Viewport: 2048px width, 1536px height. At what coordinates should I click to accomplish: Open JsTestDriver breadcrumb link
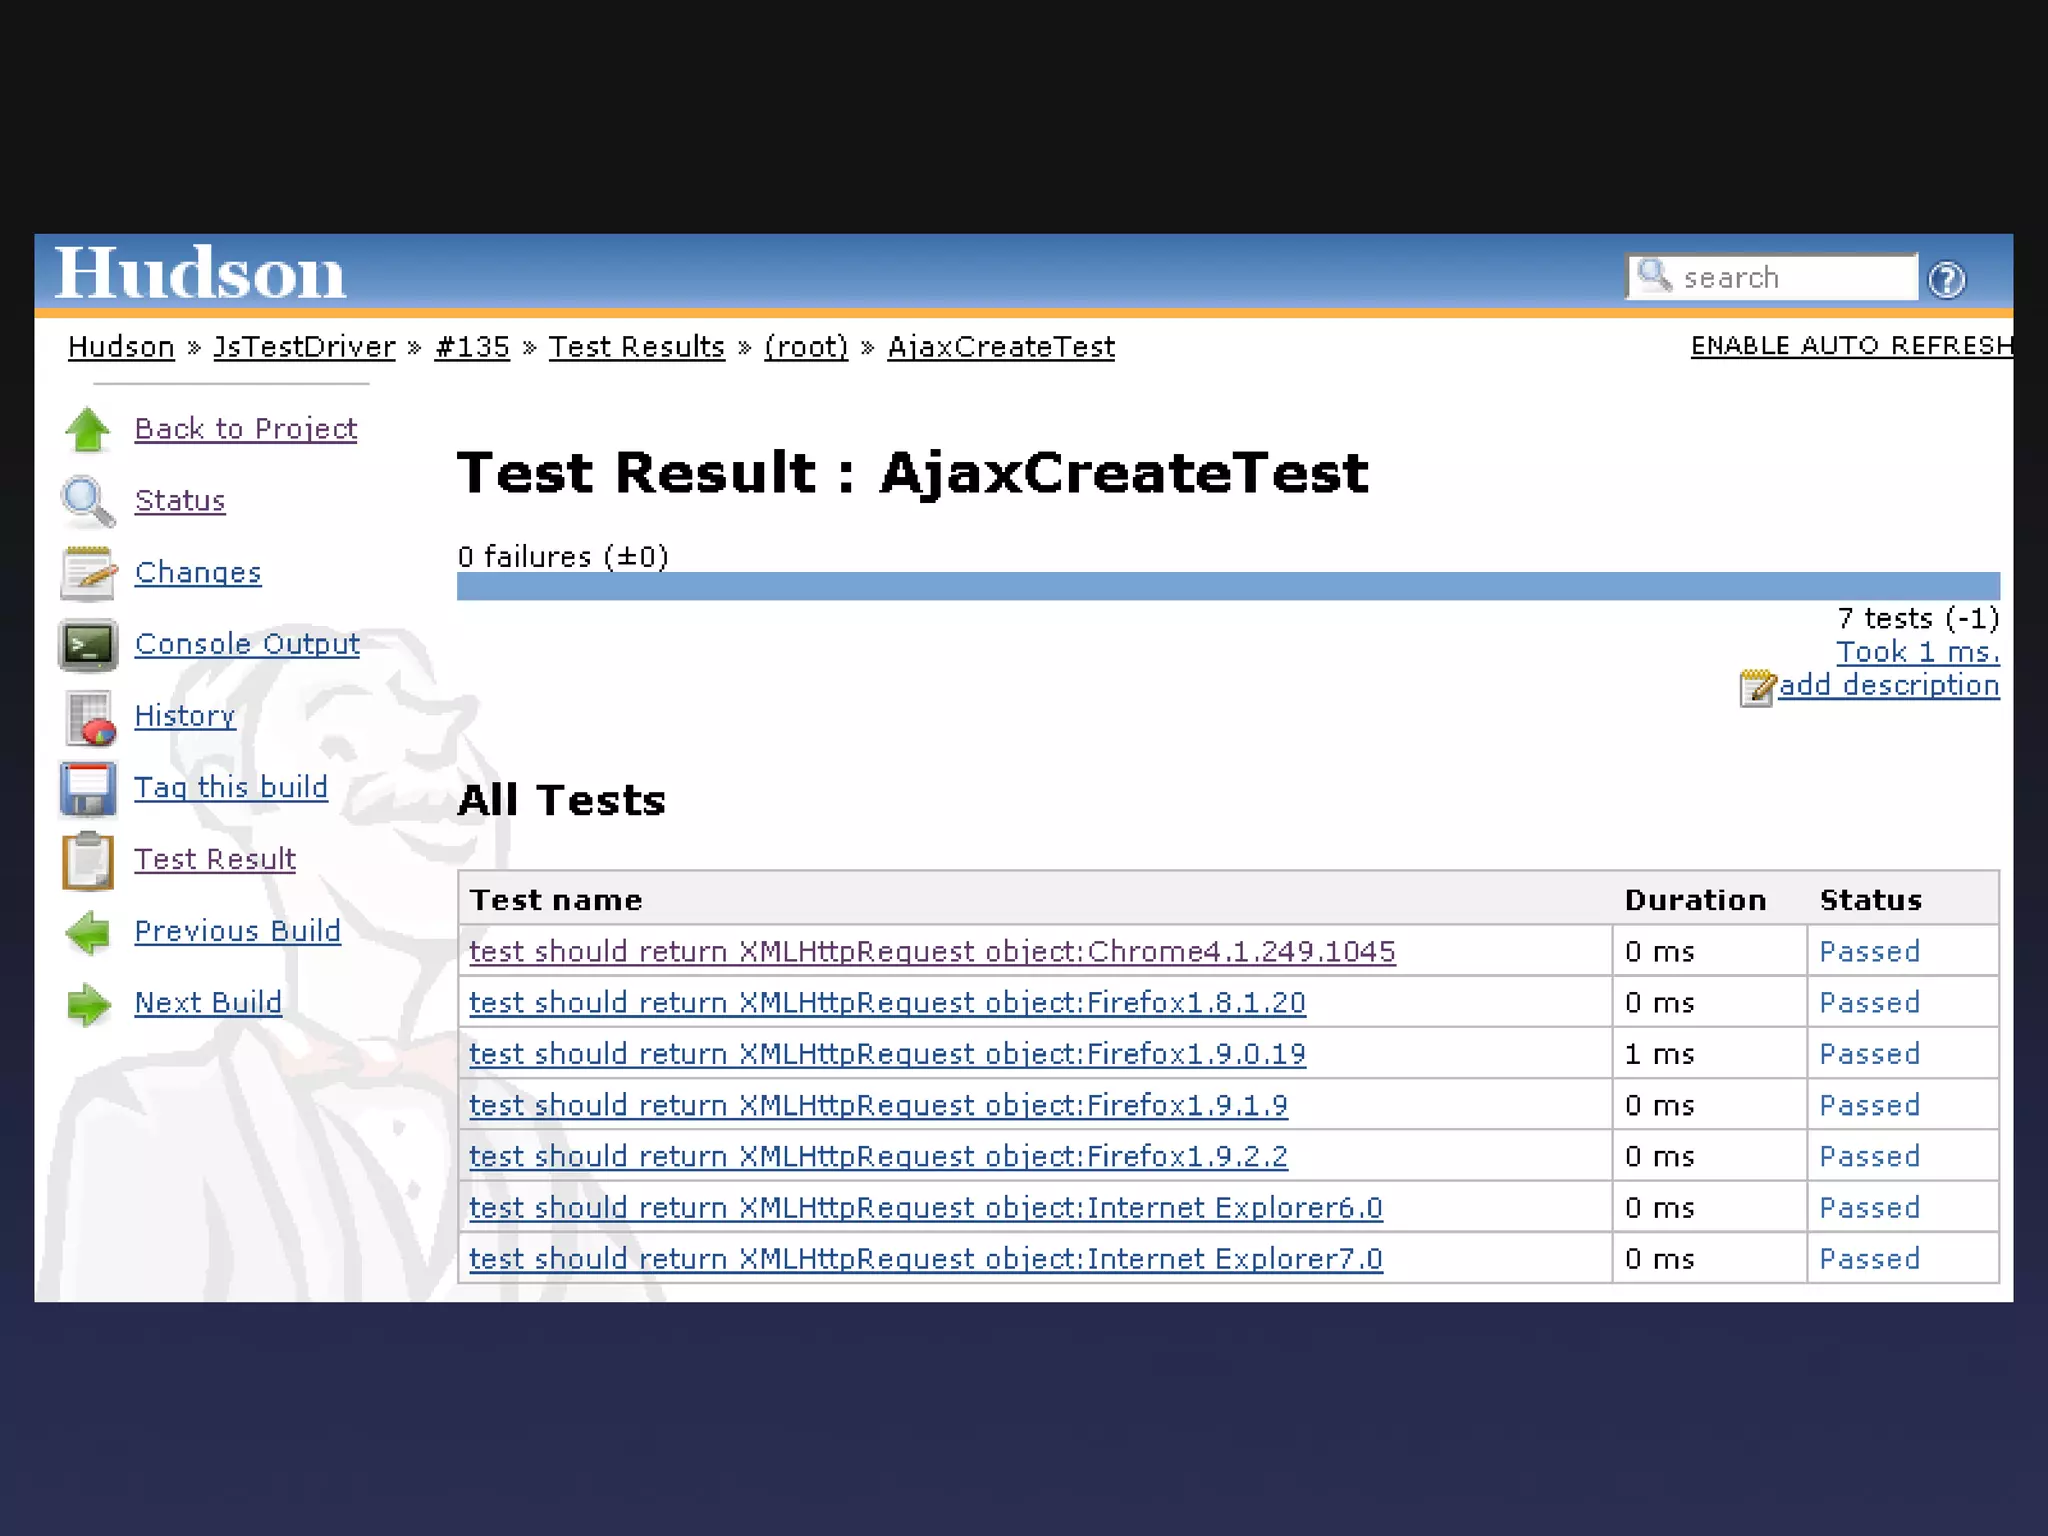tap(304, 347)
